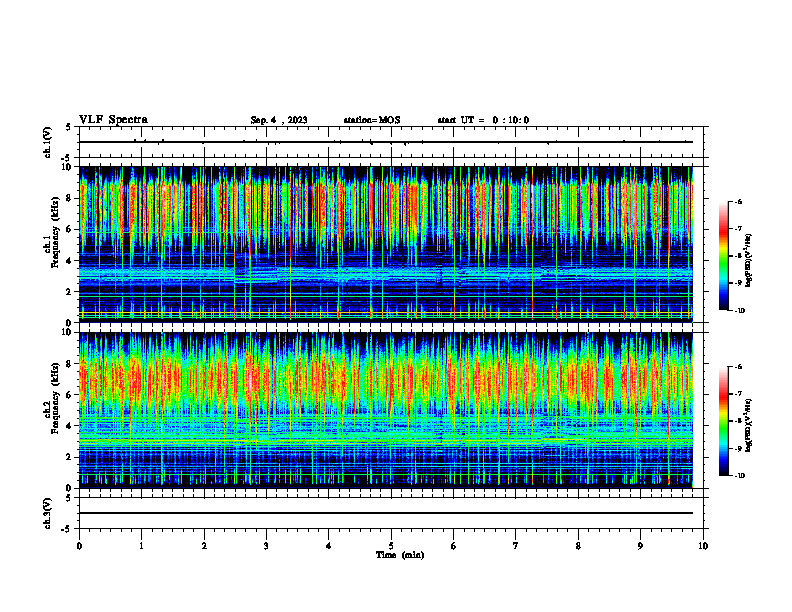Screen dimensions: 792x612
Task: Click the "VLF Spectra" plot title
Action: coord(113,119)
